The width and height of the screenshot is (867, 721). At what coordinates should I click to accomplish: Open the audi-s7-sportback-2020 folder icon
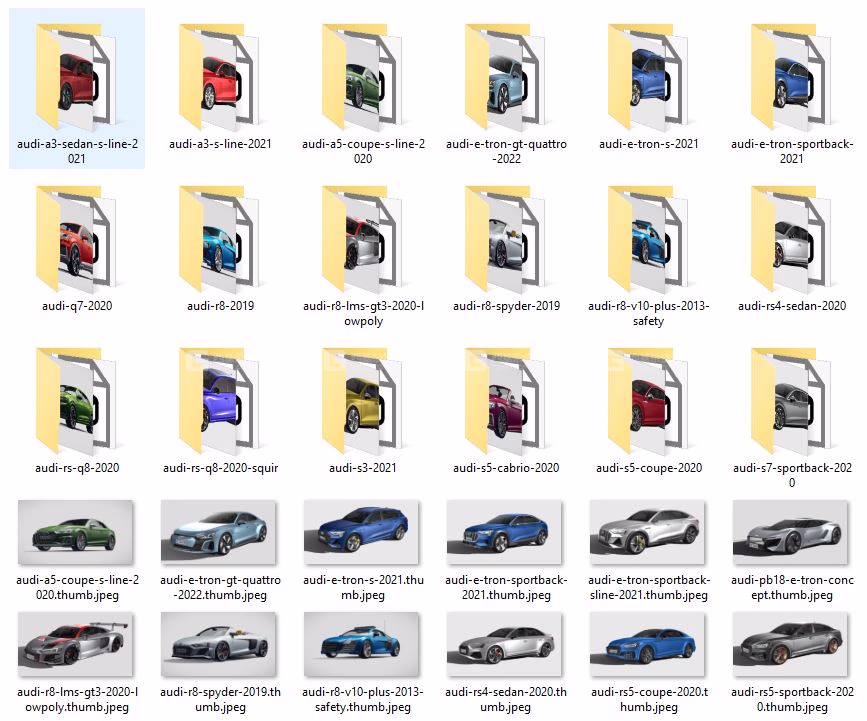coord(792,401)
